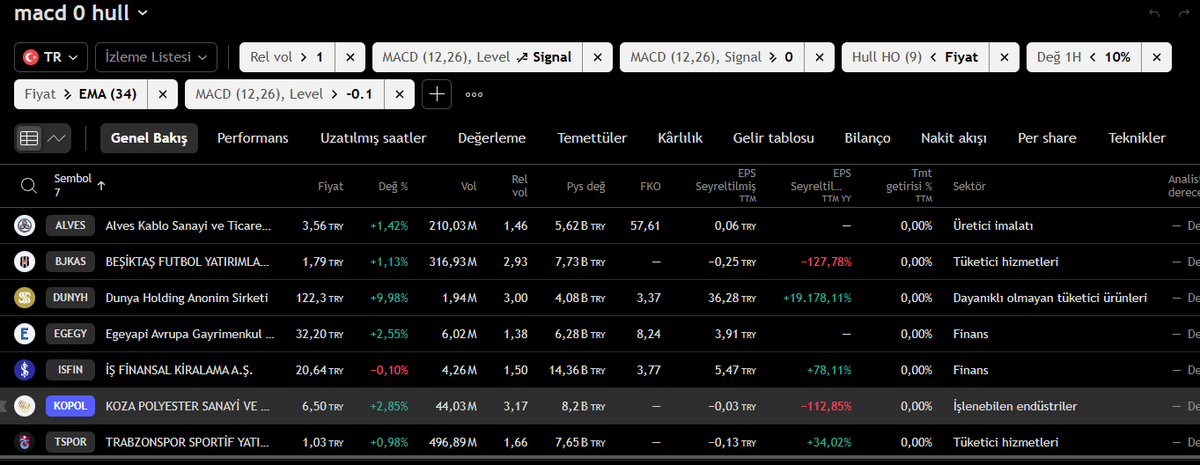Edit the Fiyat > EMA (34) filter
1200x465 pixels.
81,94
